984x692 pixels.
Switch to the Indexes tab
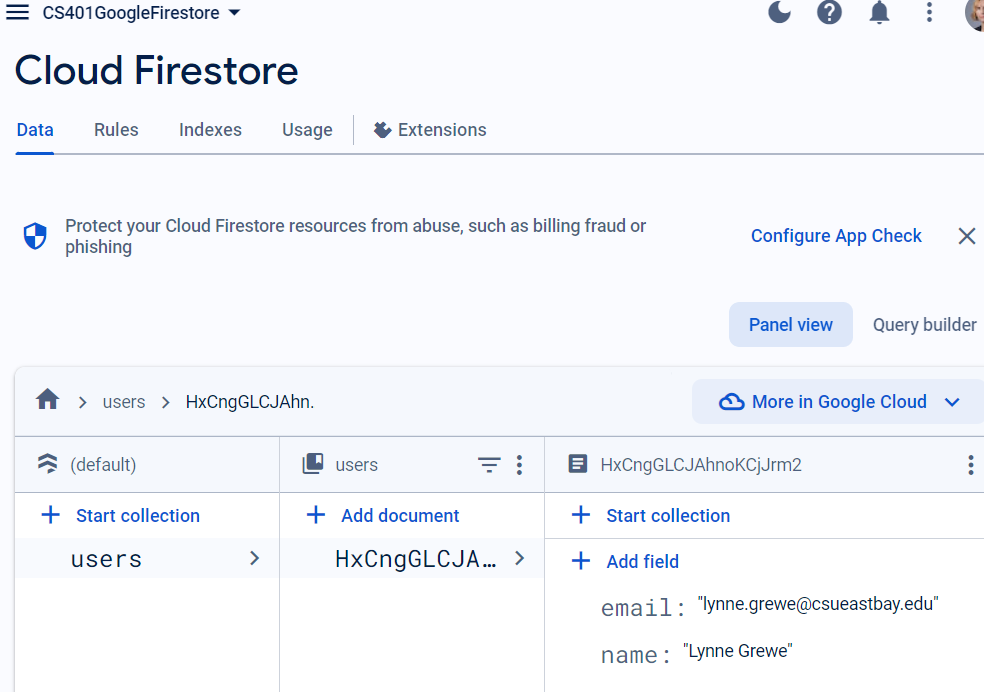(210, 130)
